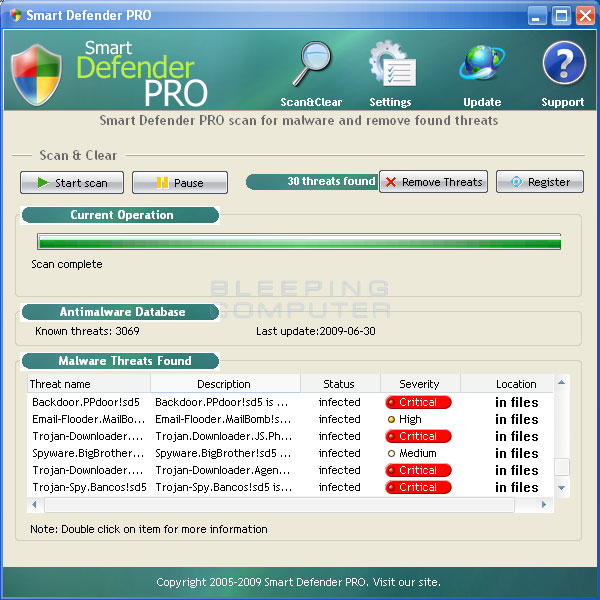The image size is (600, 600).
Task: Select the Spyware.BigBrother threat entry
Action: (x=89, y=453)
